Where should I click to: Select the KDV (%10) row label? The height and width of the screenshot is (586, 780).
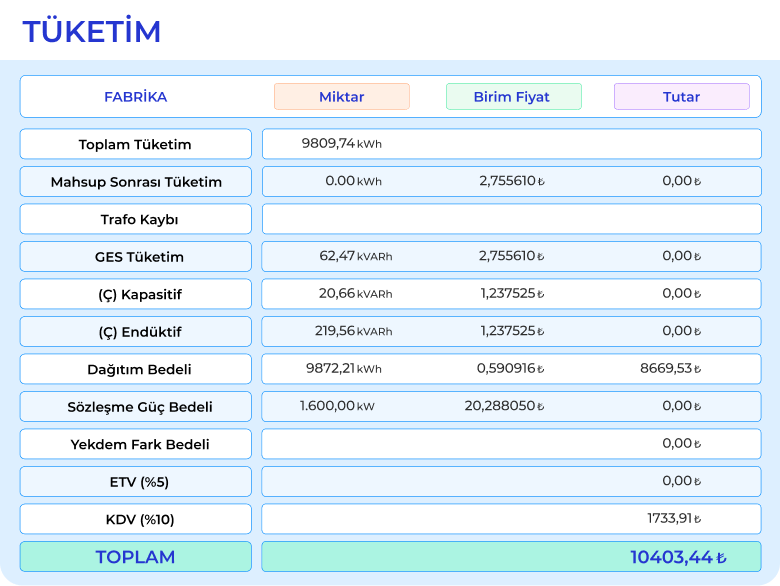click(135, 519)
